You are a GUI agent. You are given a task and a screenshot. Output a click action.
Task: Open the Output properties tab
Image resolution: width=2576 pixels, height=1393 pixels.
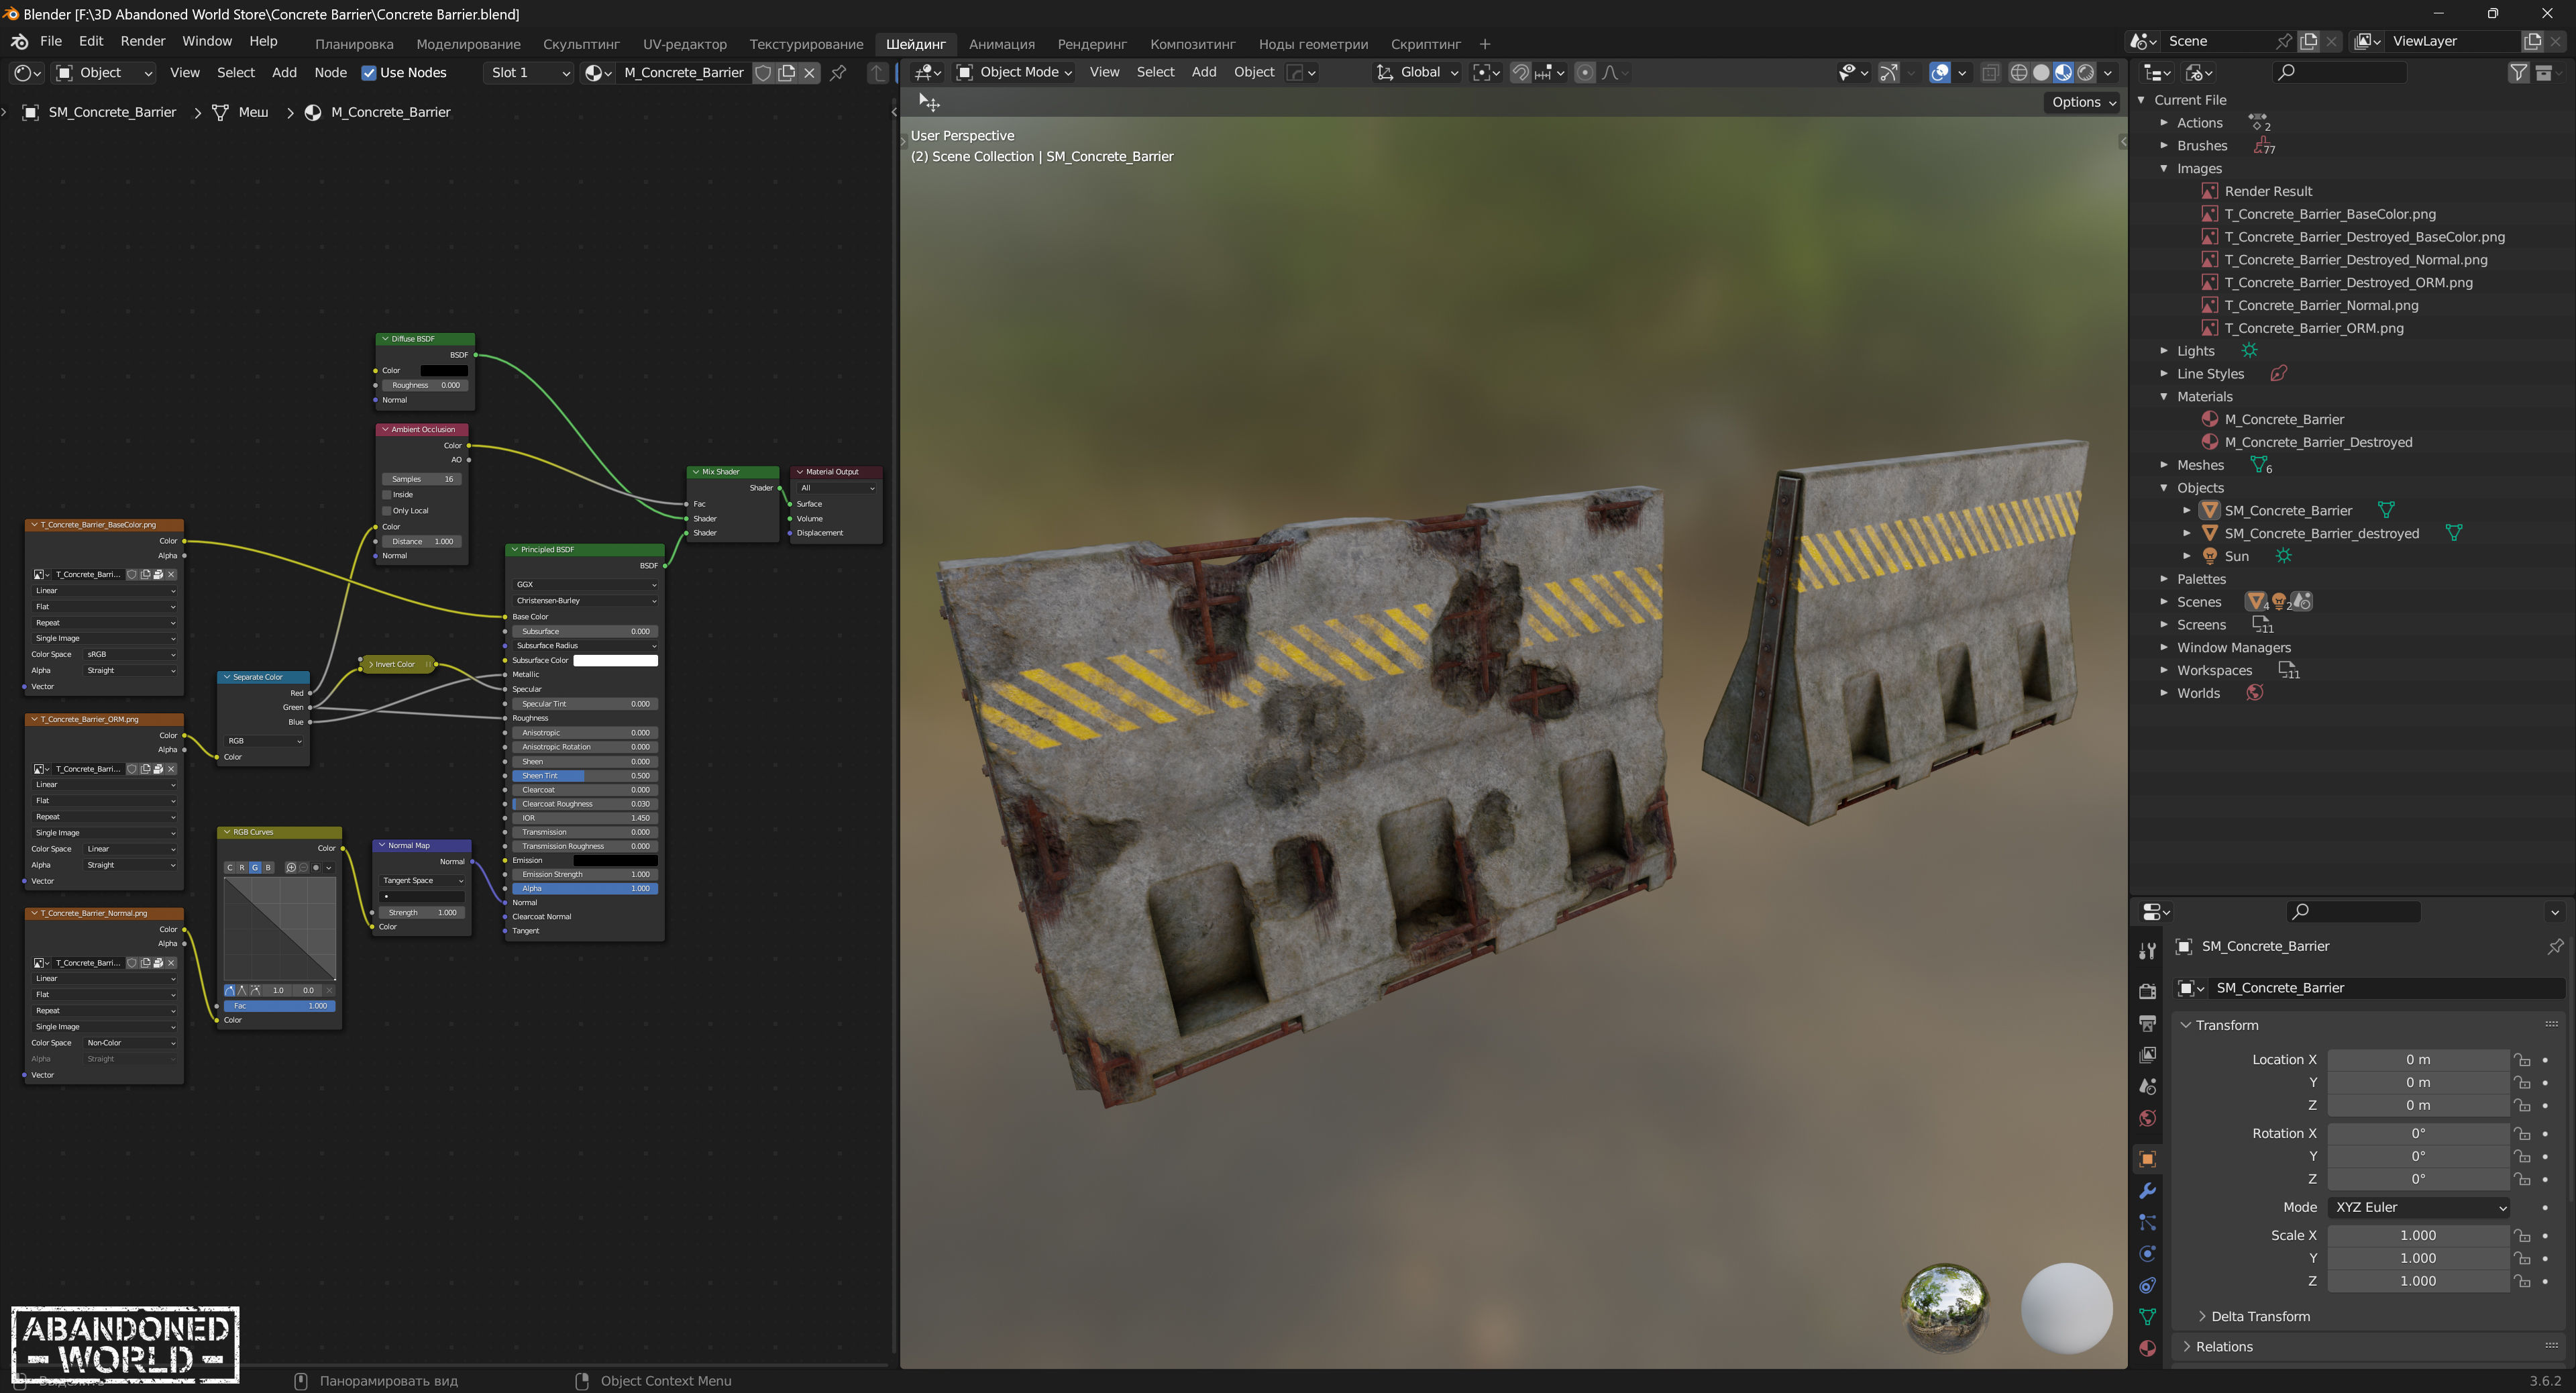pyautogui.click(x=2147, y=1023)
